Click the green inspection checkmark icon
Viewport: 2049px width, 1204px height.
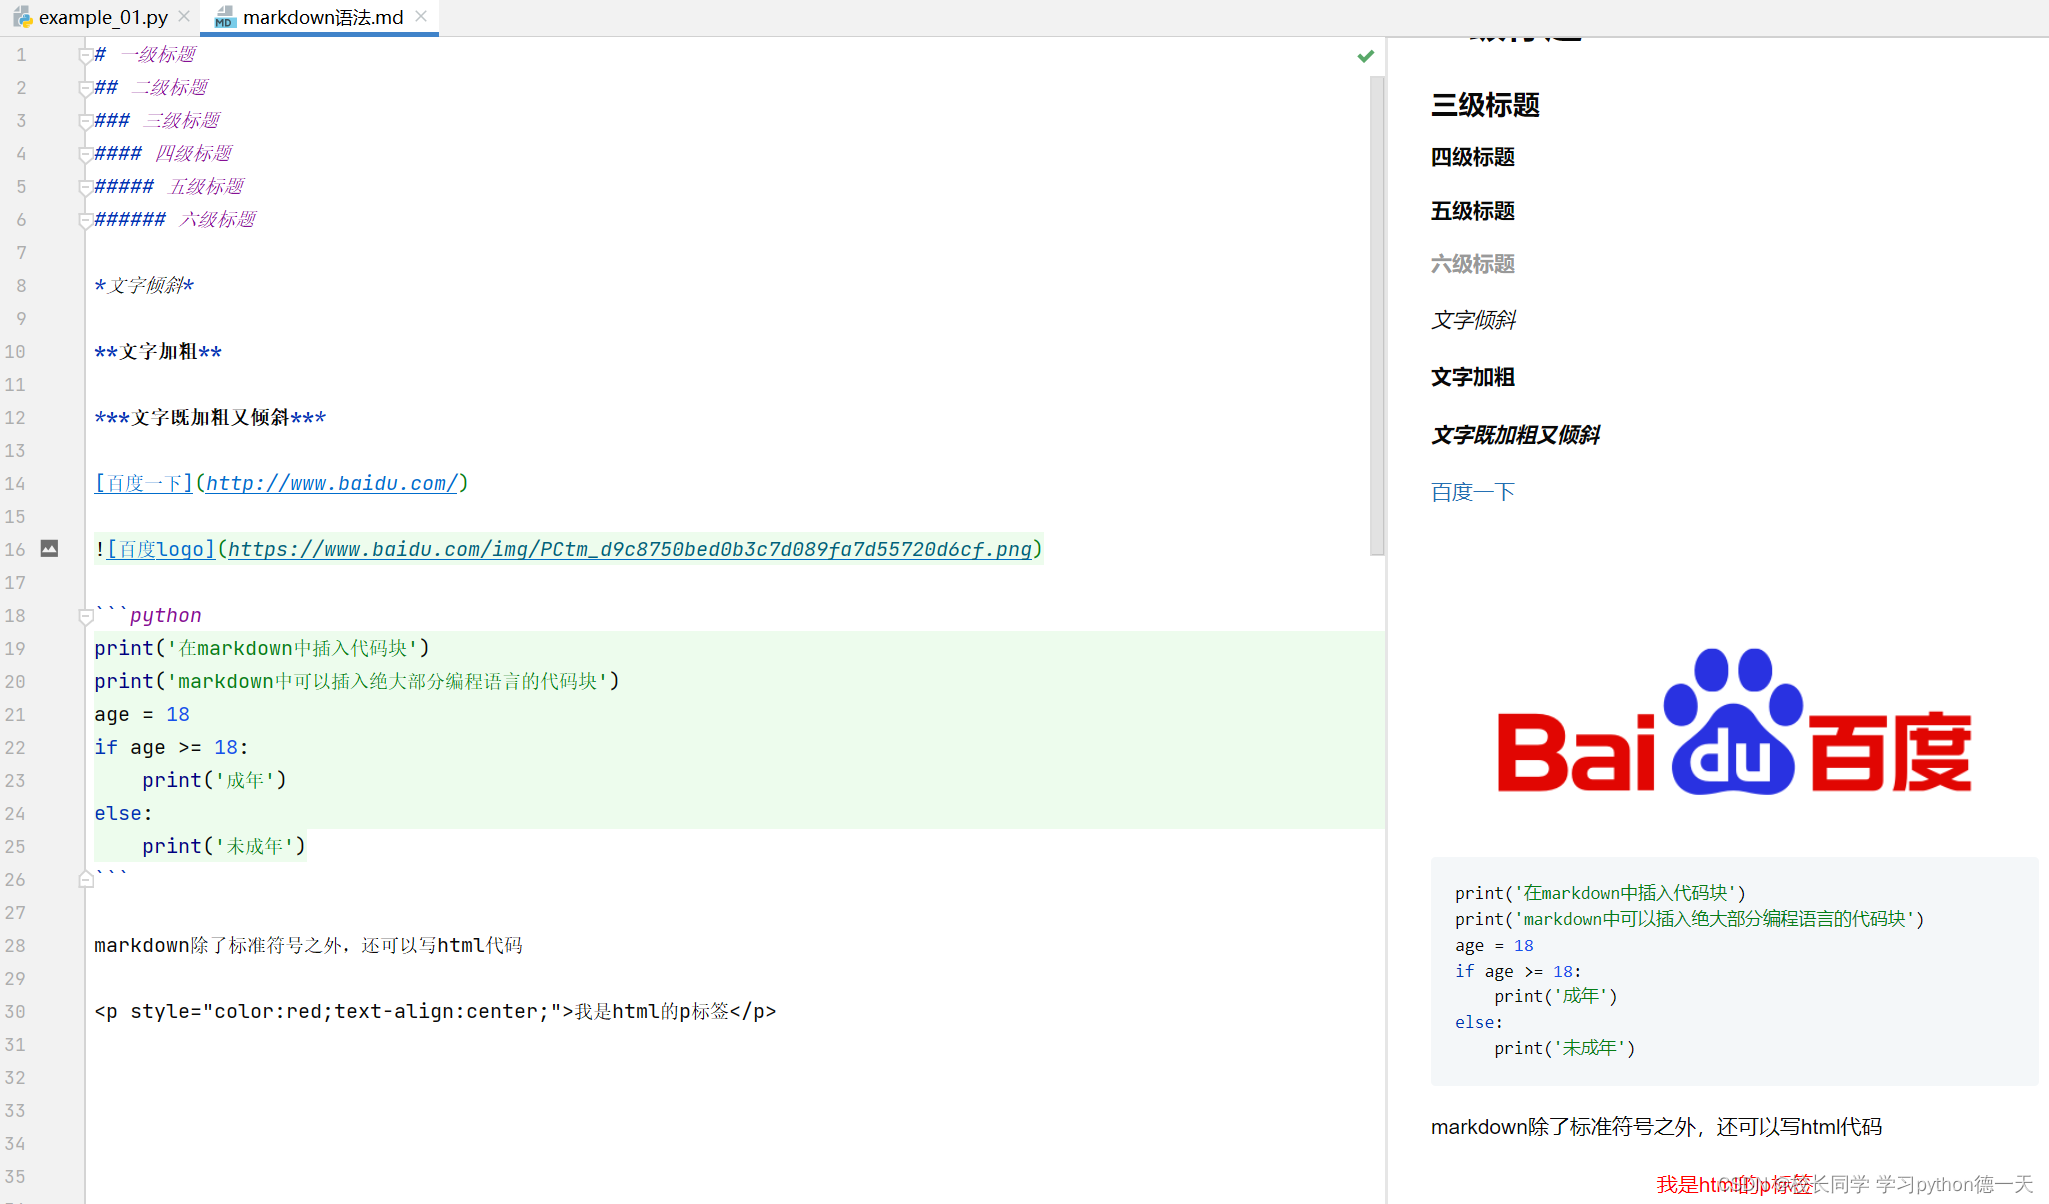[x=1365, y=56]
